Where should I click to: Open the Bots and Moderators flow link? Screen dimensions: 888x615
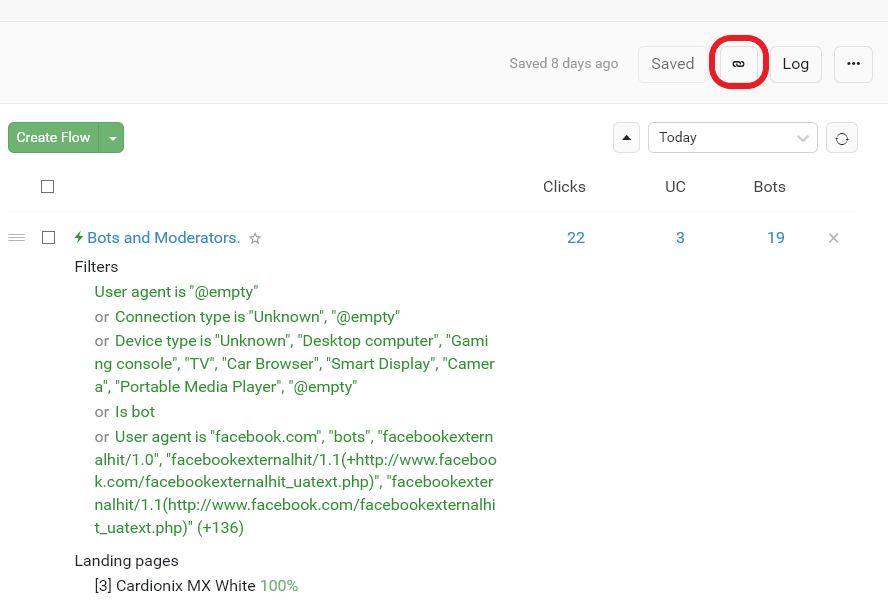click(163, 238)
